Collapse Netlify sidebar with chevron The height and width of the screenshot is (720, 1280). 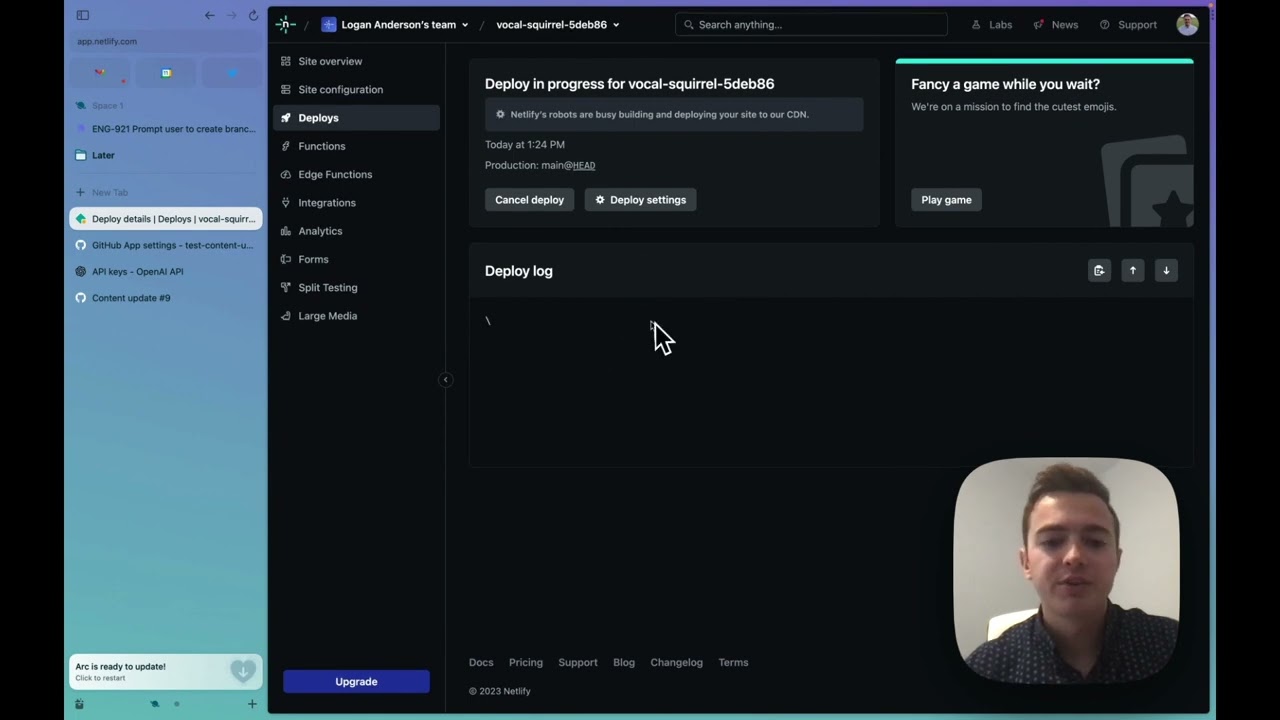tap(446, 379)
